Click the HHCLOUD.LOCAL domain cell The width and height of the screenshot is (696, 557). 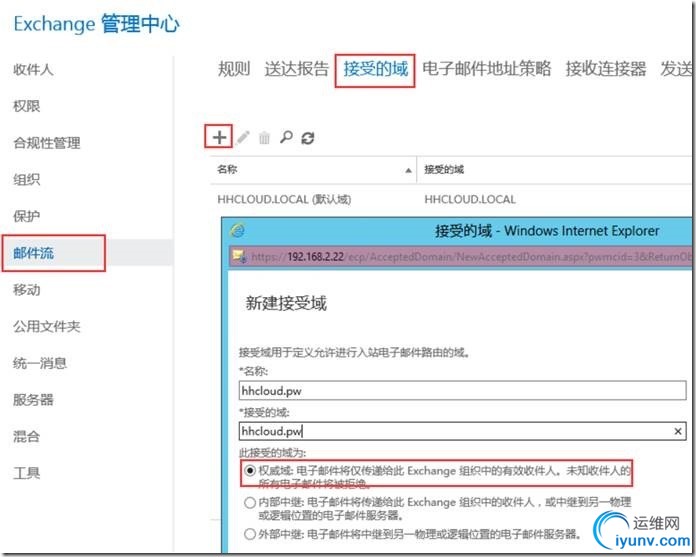[470, 199]
